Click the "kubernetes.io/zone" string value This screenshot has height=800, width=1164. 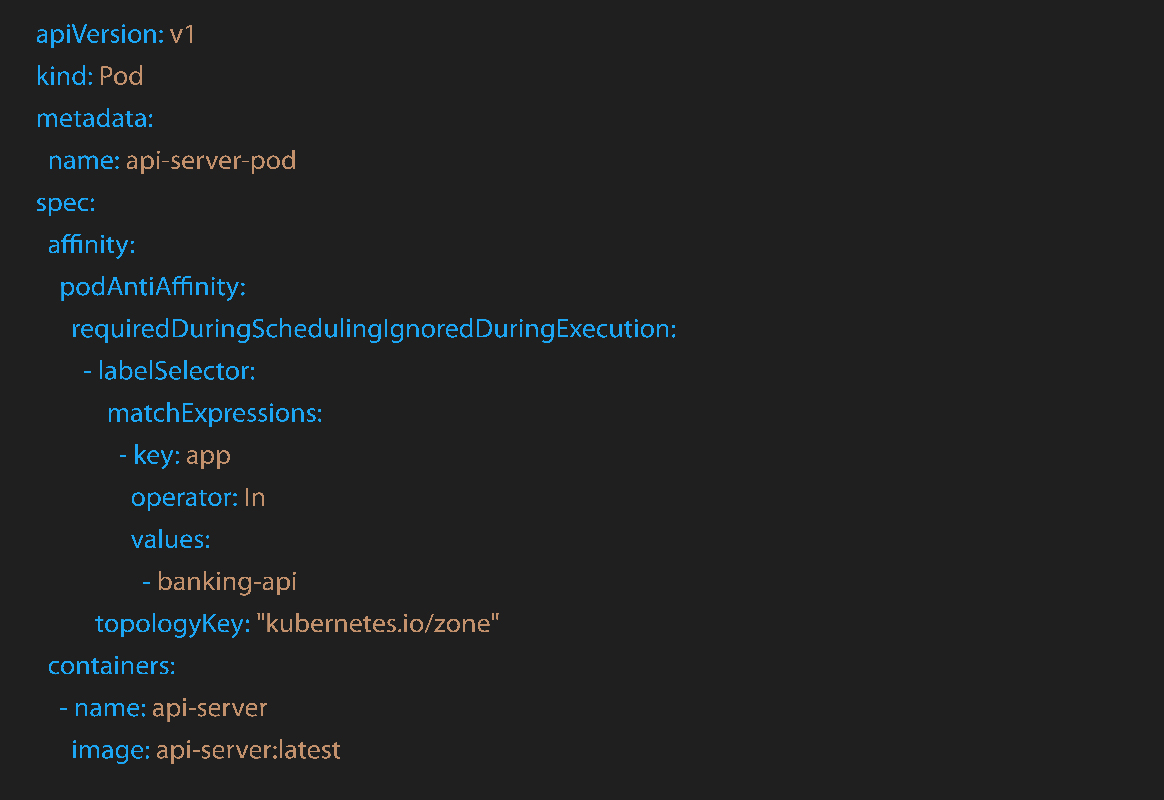point(378,624)
